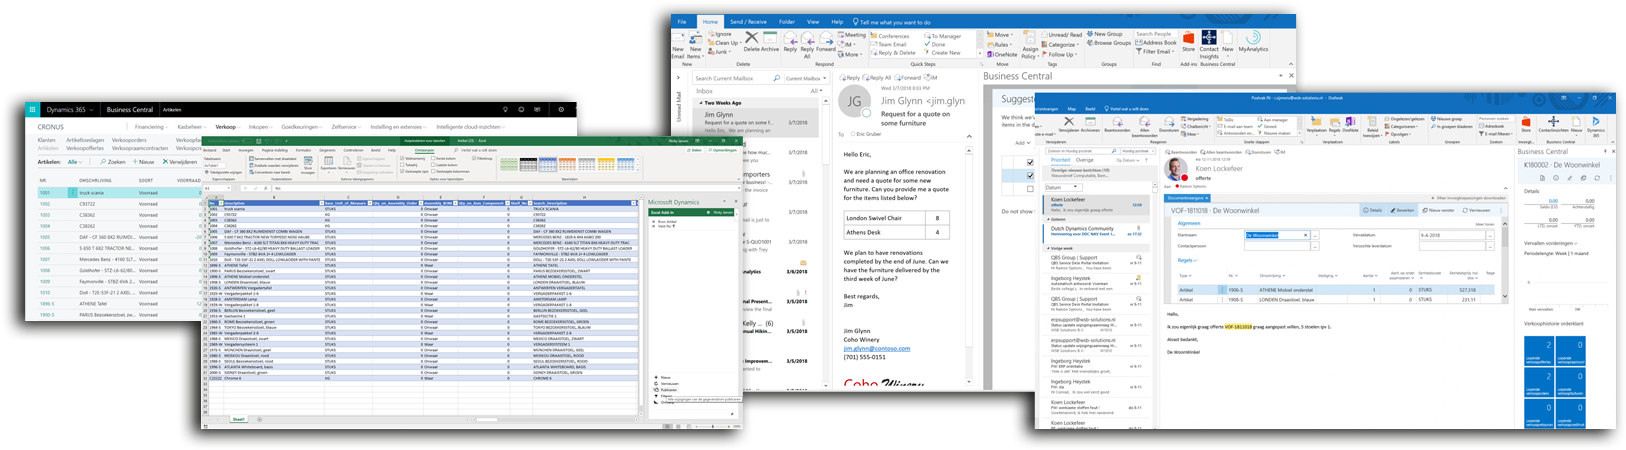Click Details button on VOF-1811018 document

[1373, 210]
